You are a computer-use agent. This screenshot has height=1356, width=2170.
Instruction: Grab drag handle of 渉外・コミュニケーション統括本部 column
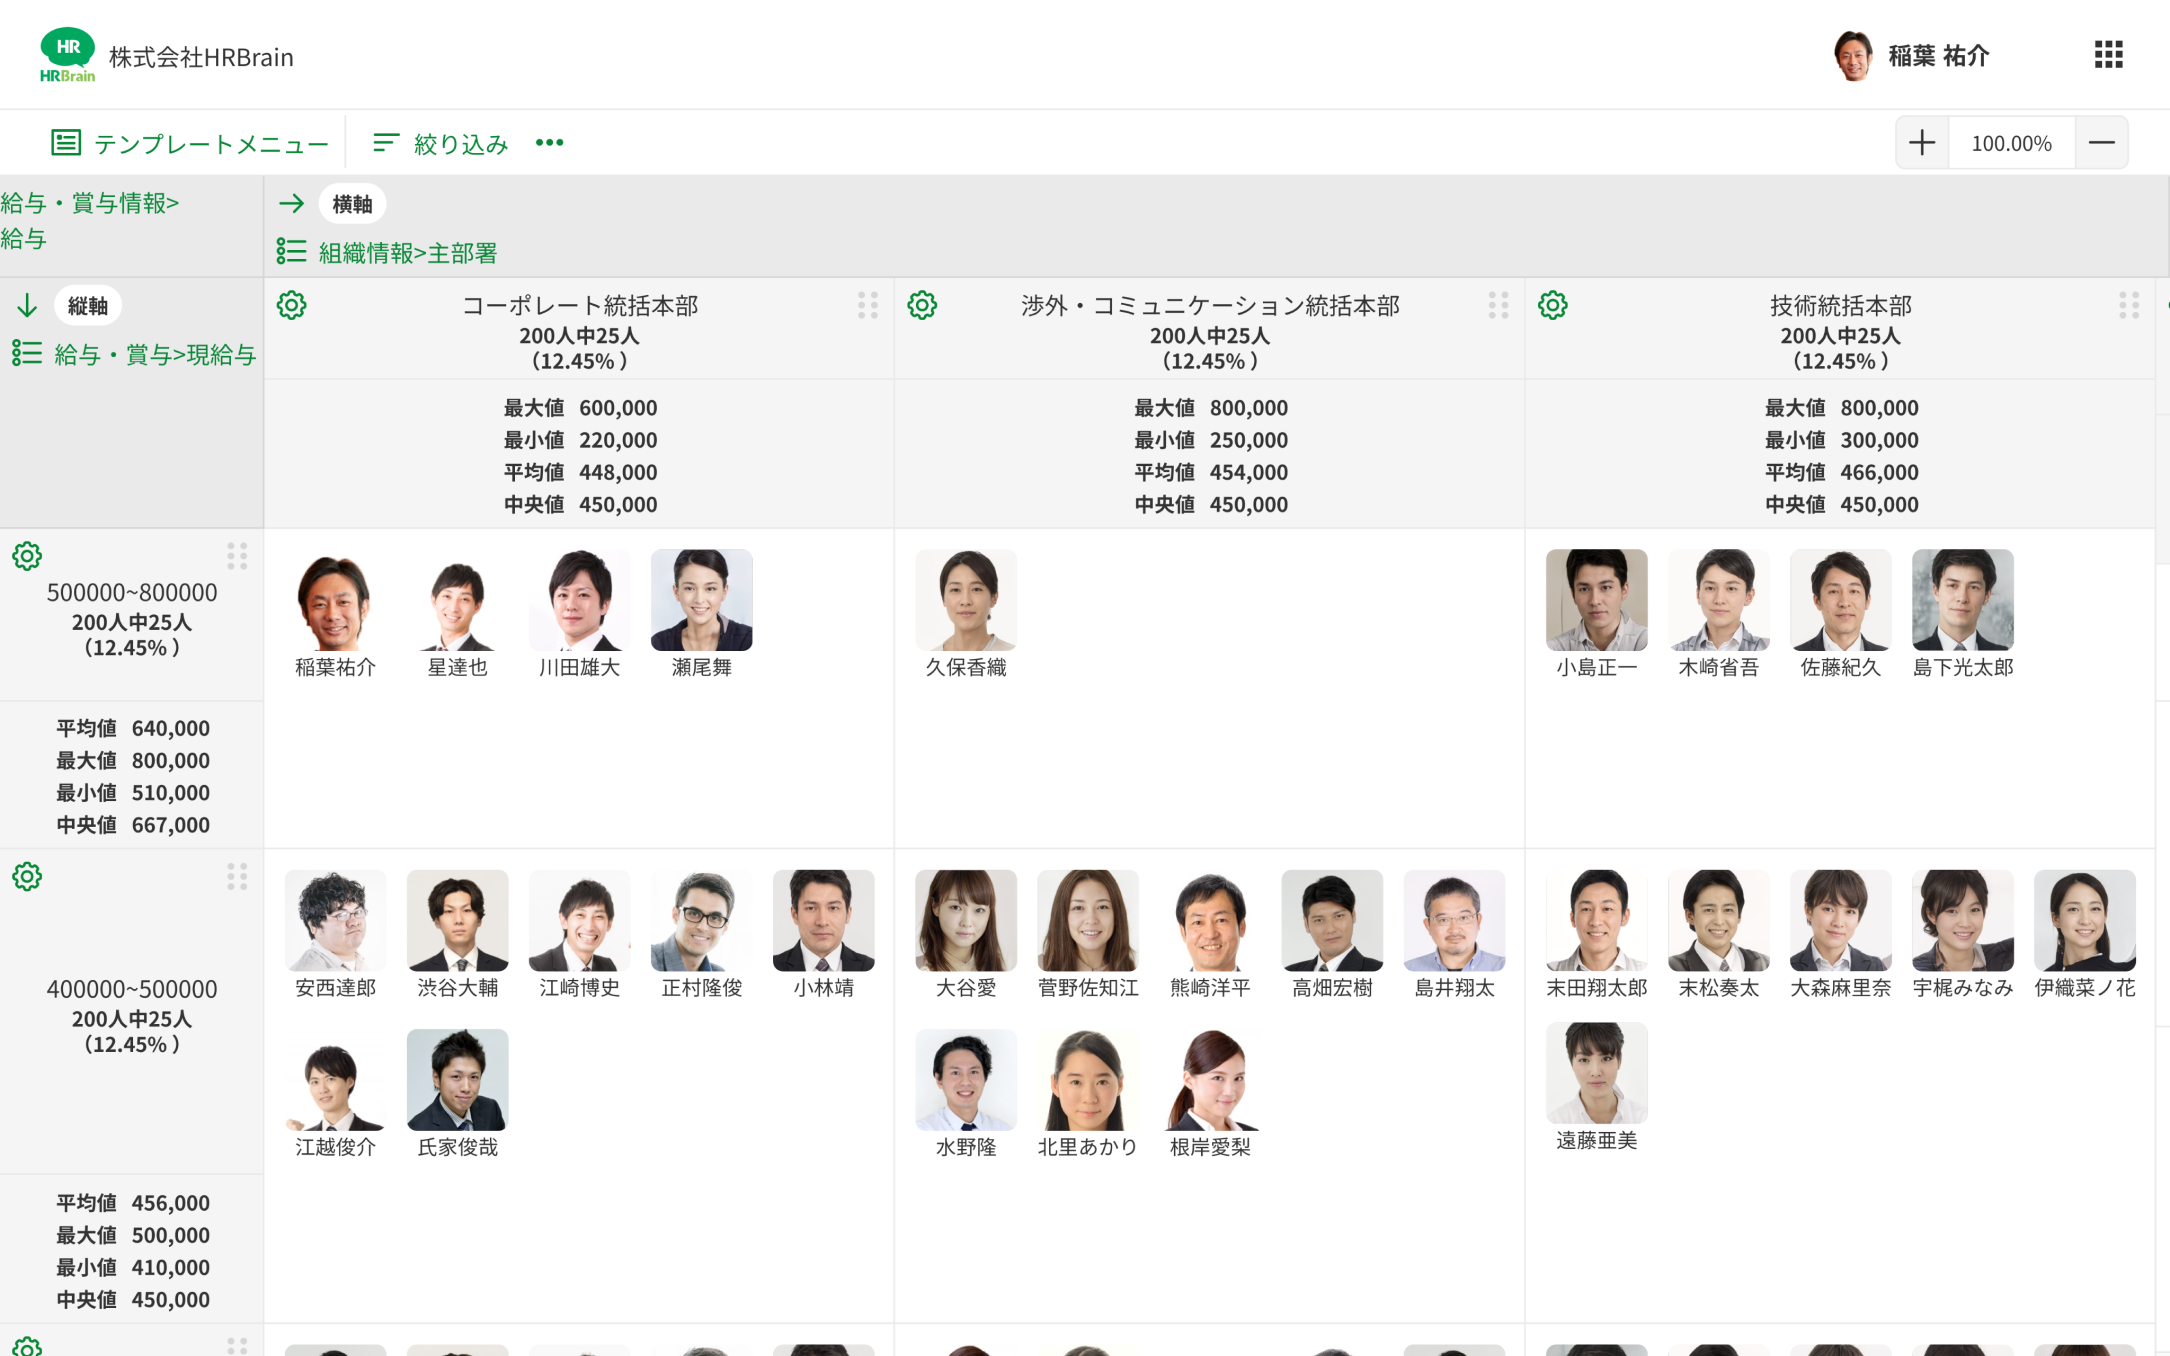tap(1497, 305)
